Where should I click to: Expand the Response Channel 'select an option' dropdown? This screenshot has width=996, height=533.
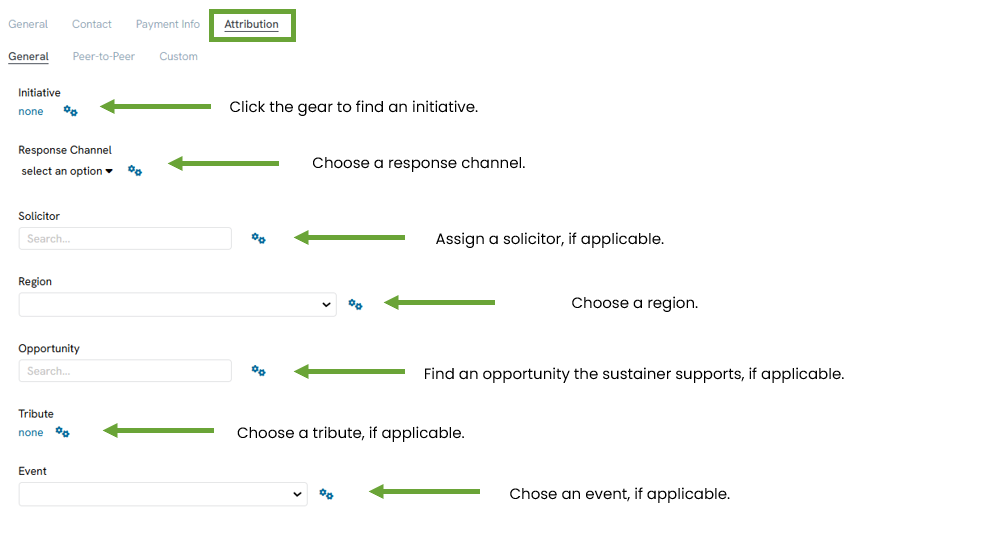[67, 171]
